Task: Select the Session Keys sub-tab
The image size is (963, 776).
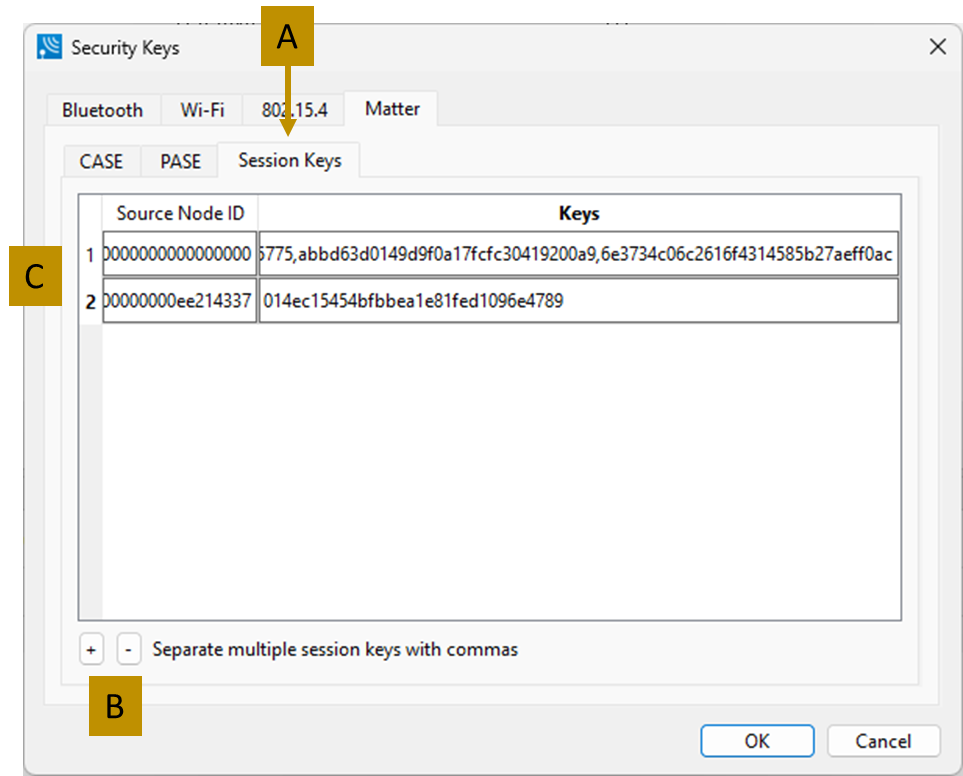Action: 289,160
